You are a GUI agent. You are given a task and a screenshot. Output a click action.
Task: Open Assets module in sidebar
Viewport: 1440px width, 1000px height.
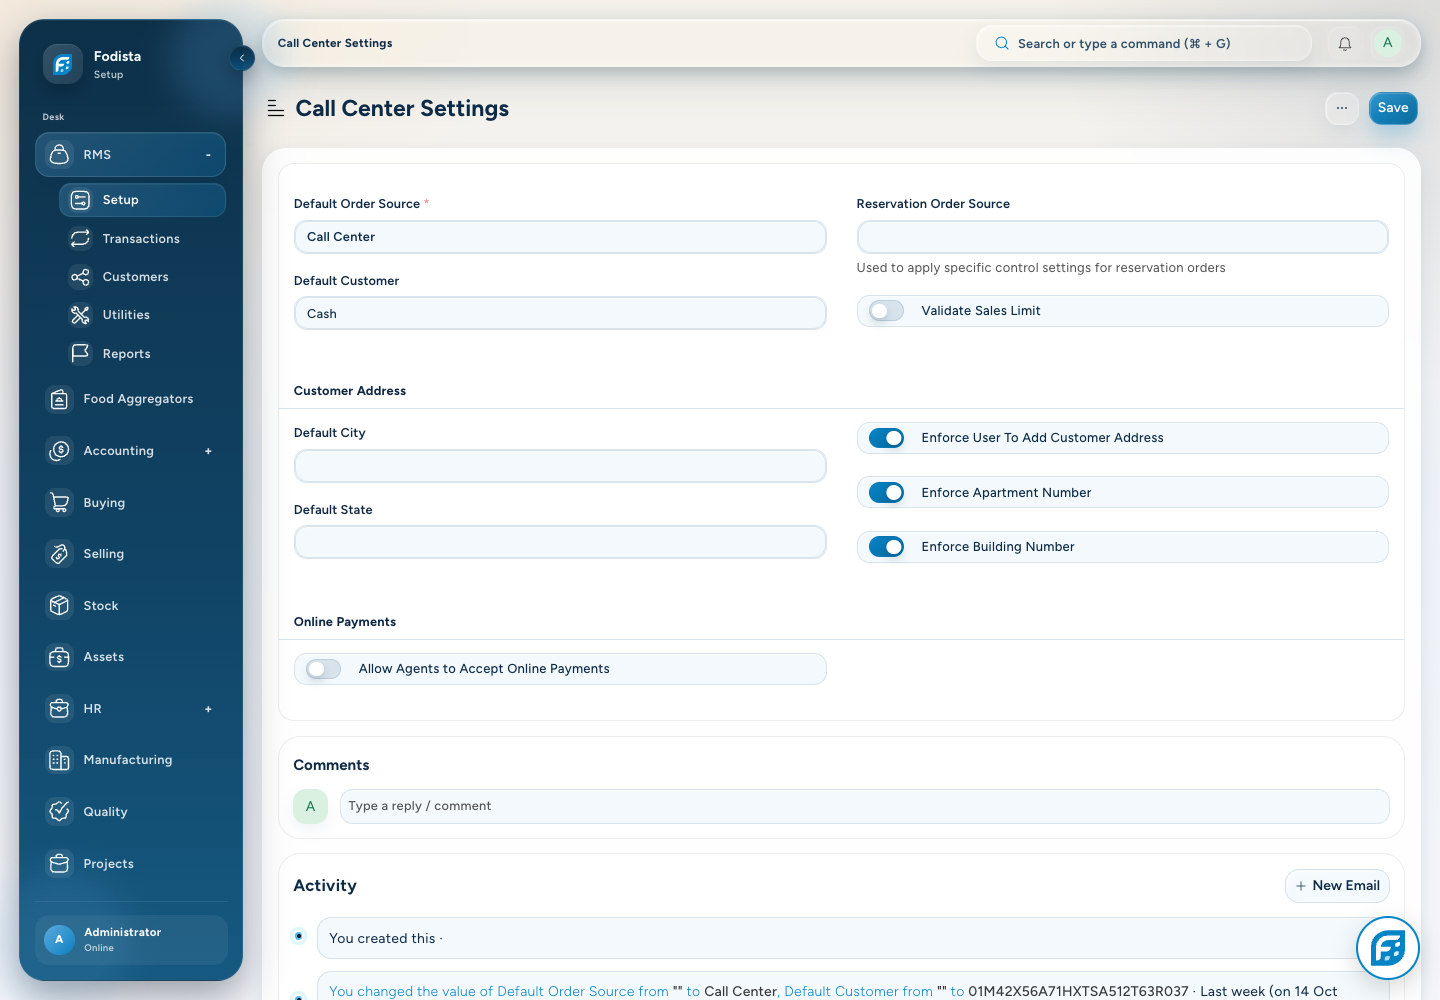pos(130,657)
